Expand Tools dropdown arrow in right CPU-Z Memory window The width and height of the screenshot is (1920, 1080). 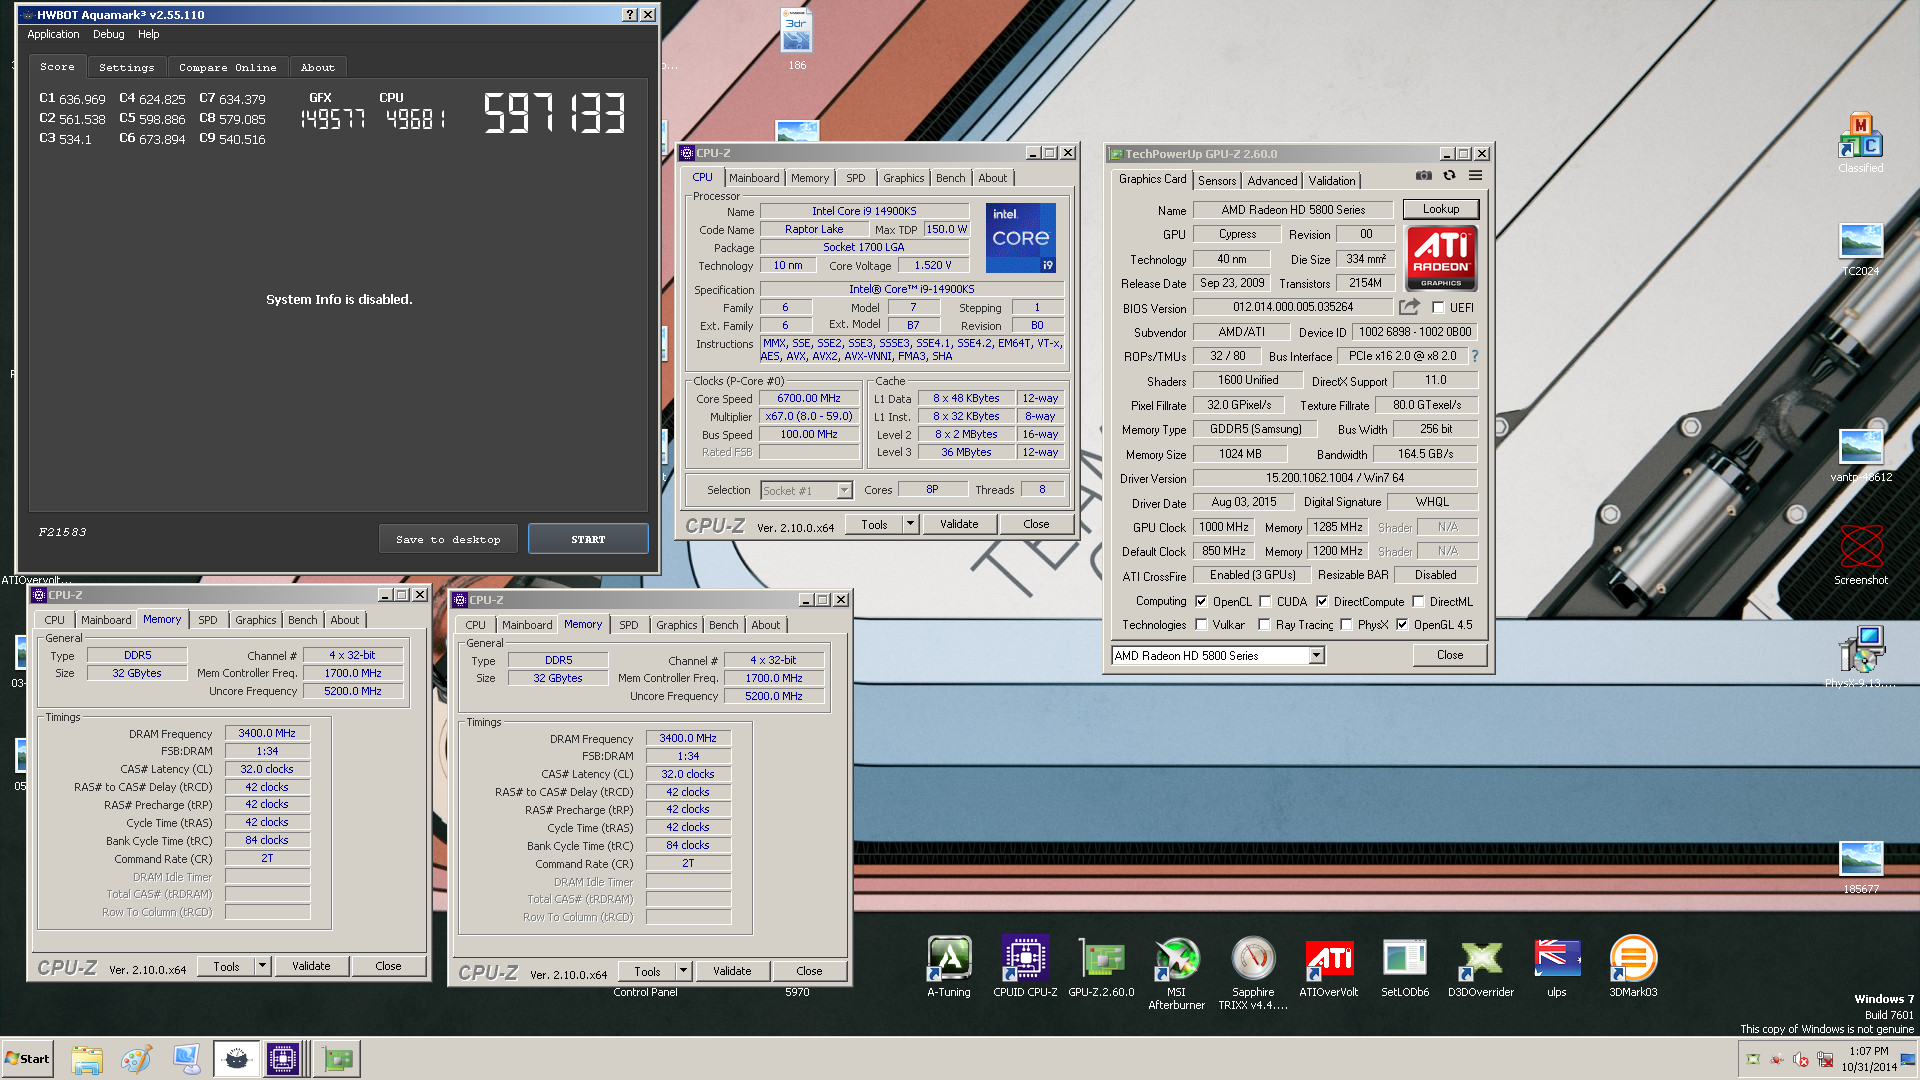683,971
